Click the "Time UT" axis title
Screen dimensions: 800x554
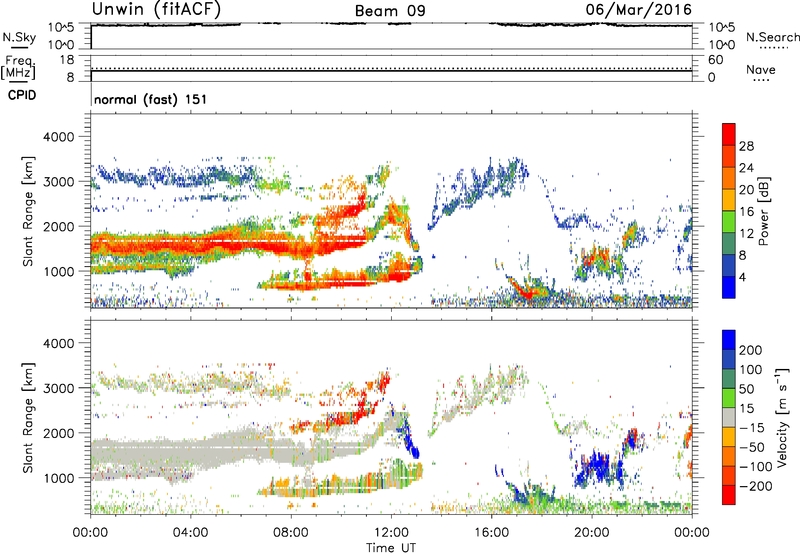391,548
